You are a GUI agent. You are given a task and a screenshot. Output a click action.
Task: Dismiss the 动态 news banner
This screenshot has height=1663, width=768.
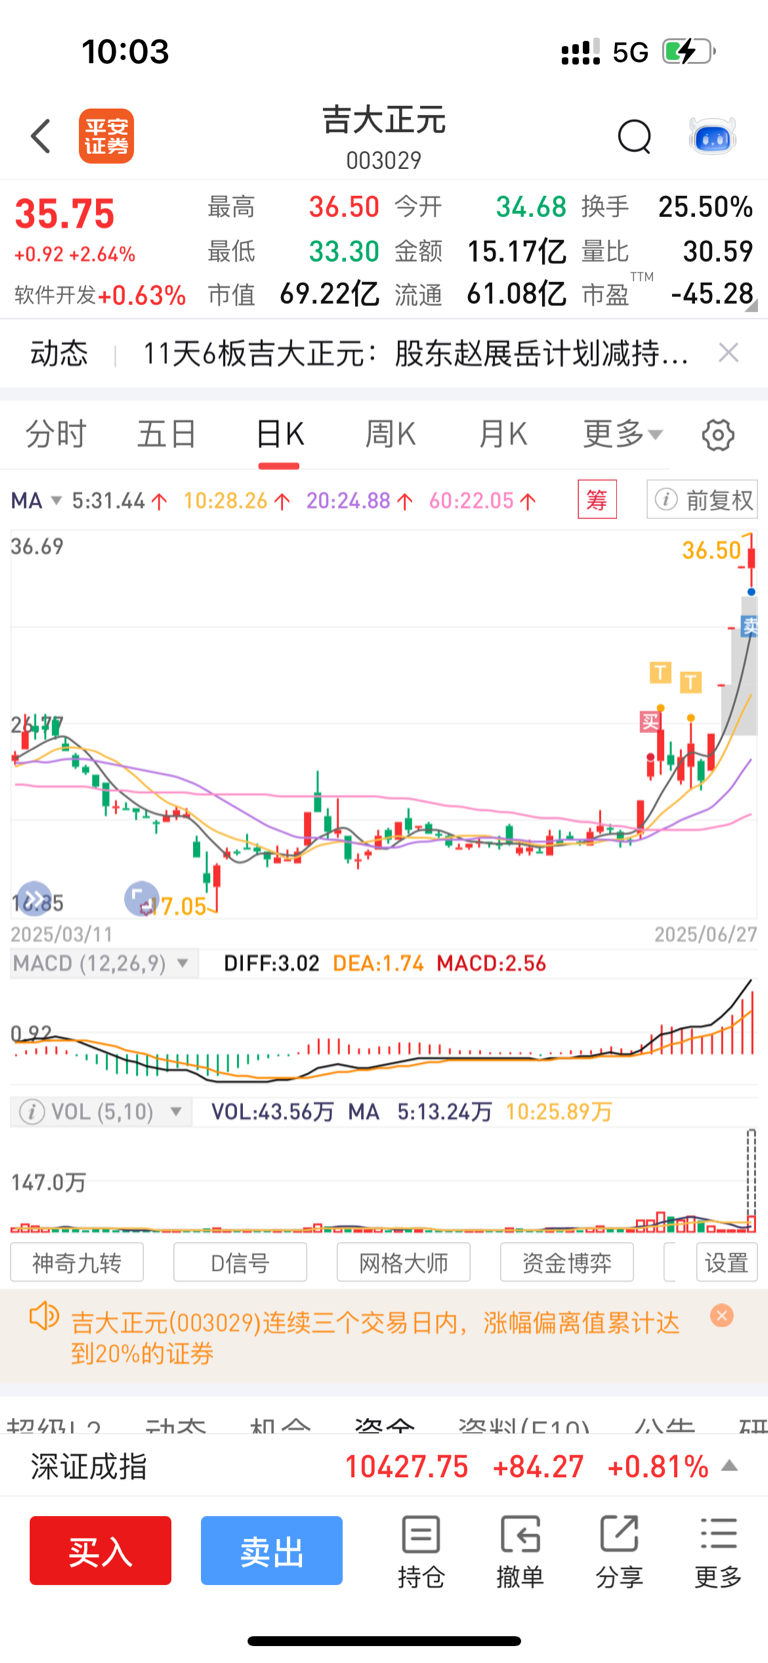pos(729,353)
